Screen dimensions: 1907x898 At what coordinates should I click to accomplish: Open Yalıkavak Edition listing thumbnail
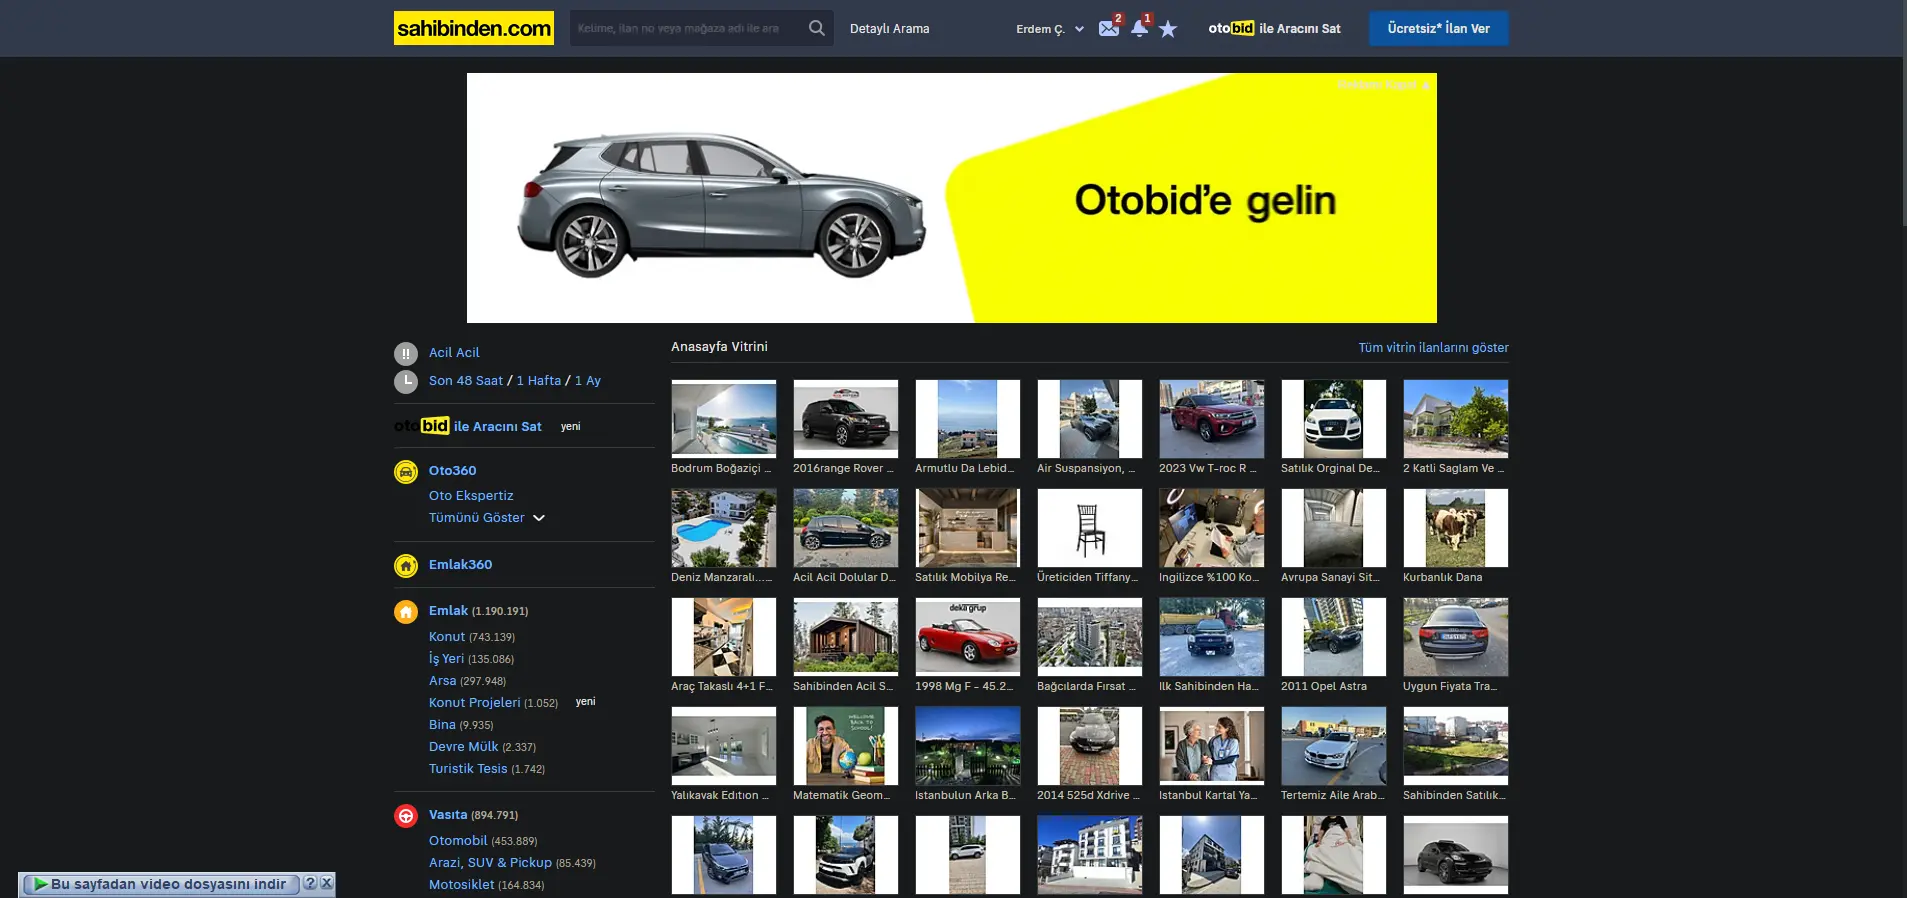[724, 746]
